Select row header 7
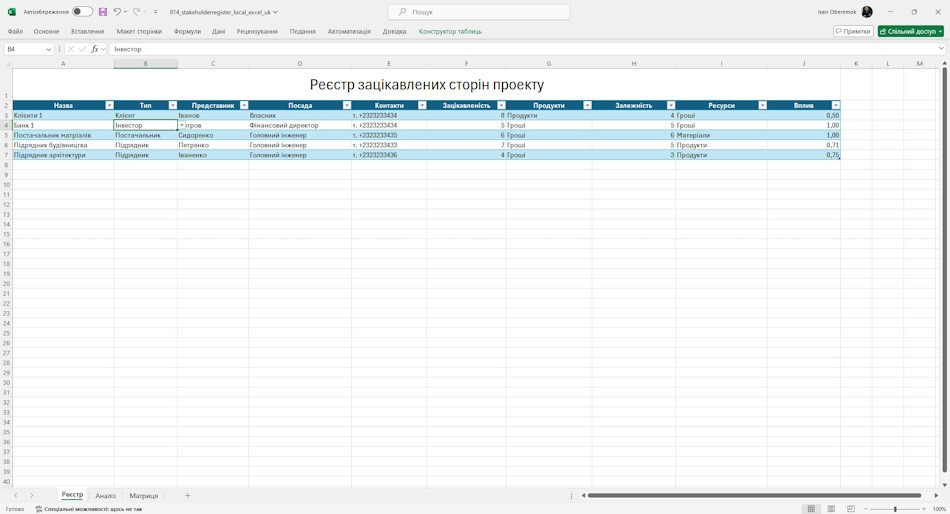950x514 pixels. point(6,155)
